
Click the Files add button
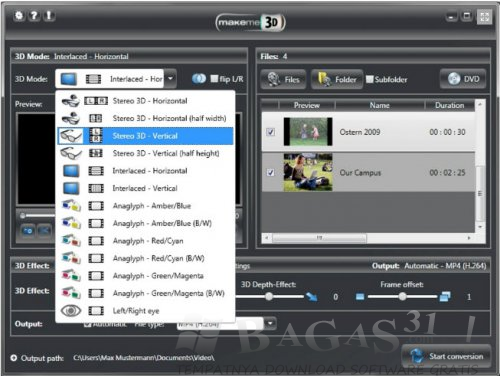click(x=283, y=79)
